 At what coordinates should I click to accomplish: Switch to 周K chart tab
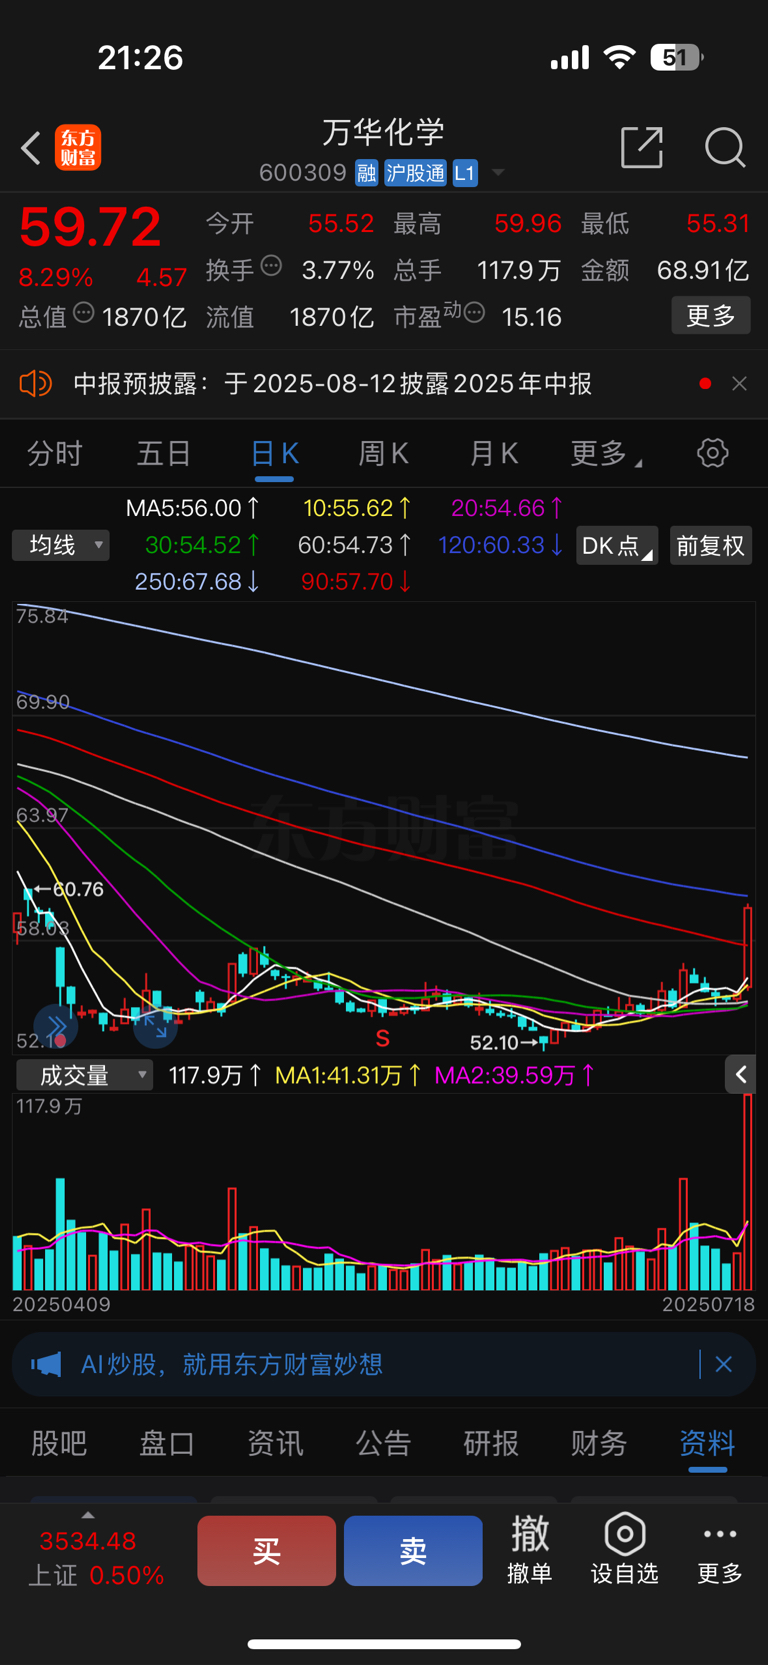(x=384, y=454)
